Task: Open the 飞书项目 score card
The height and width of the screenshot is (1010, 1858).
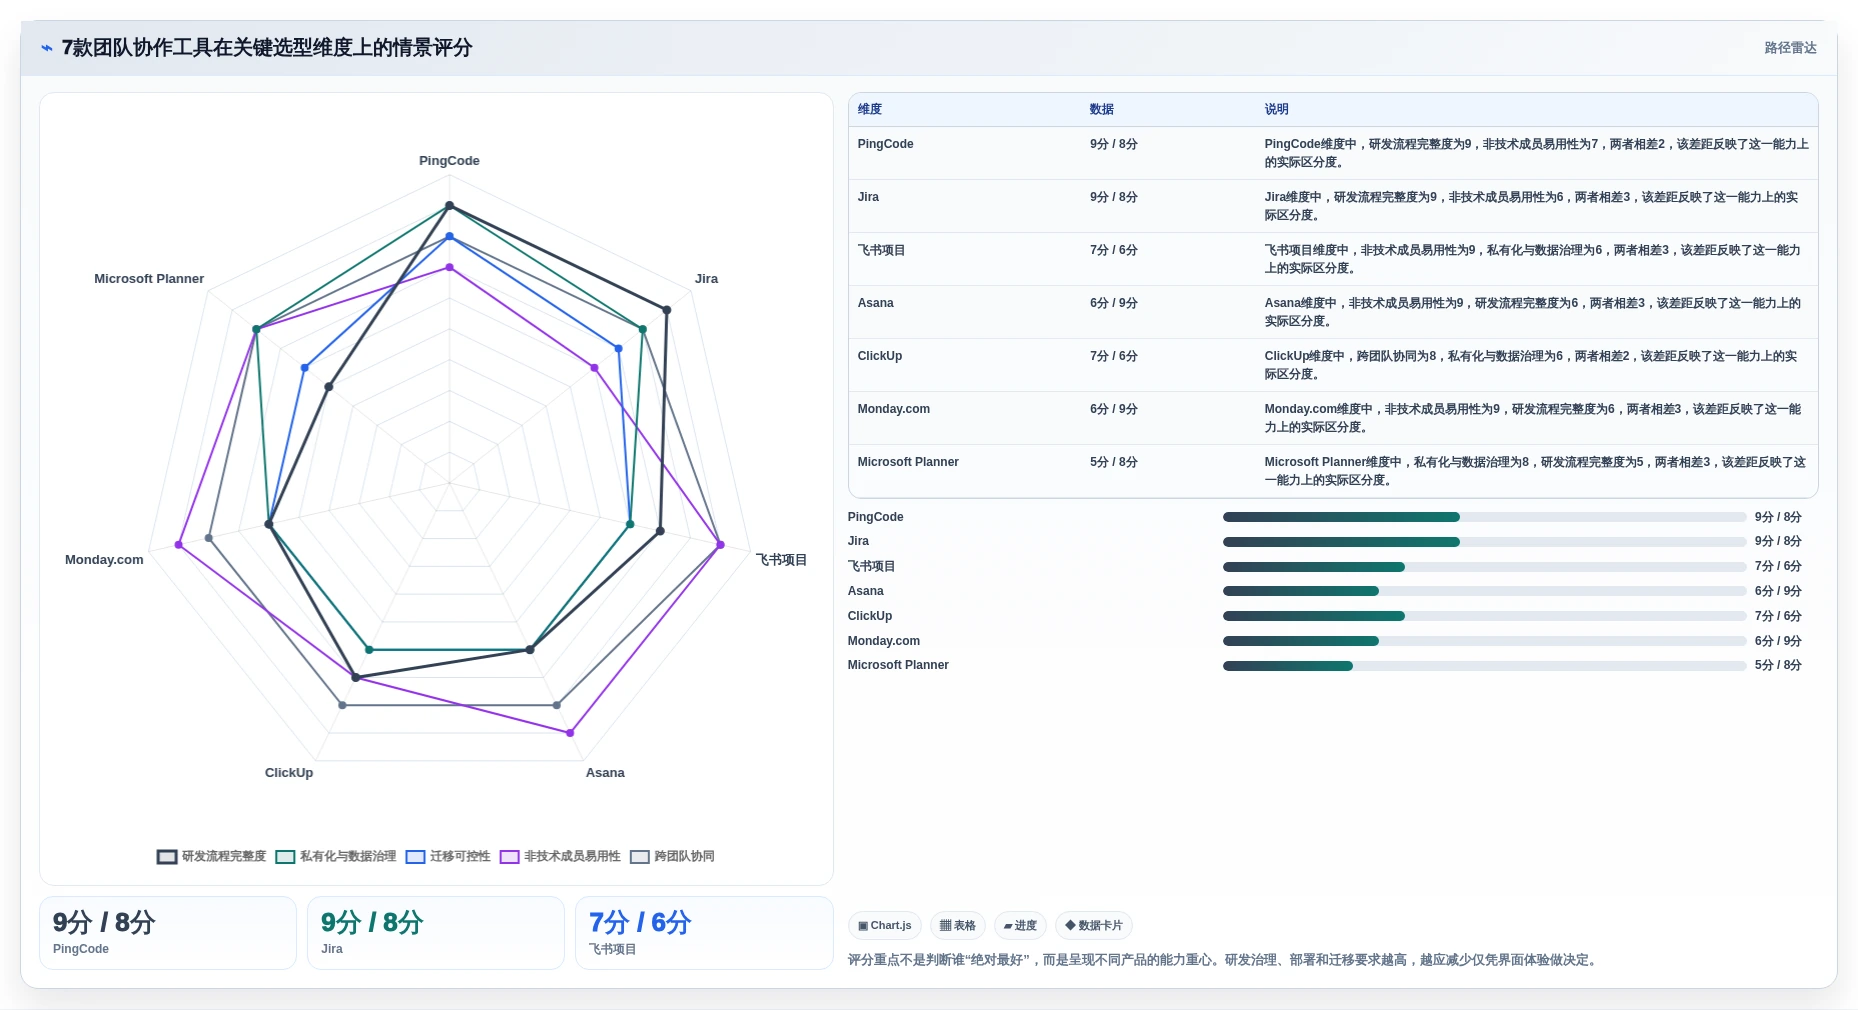Action: point(704,933)
